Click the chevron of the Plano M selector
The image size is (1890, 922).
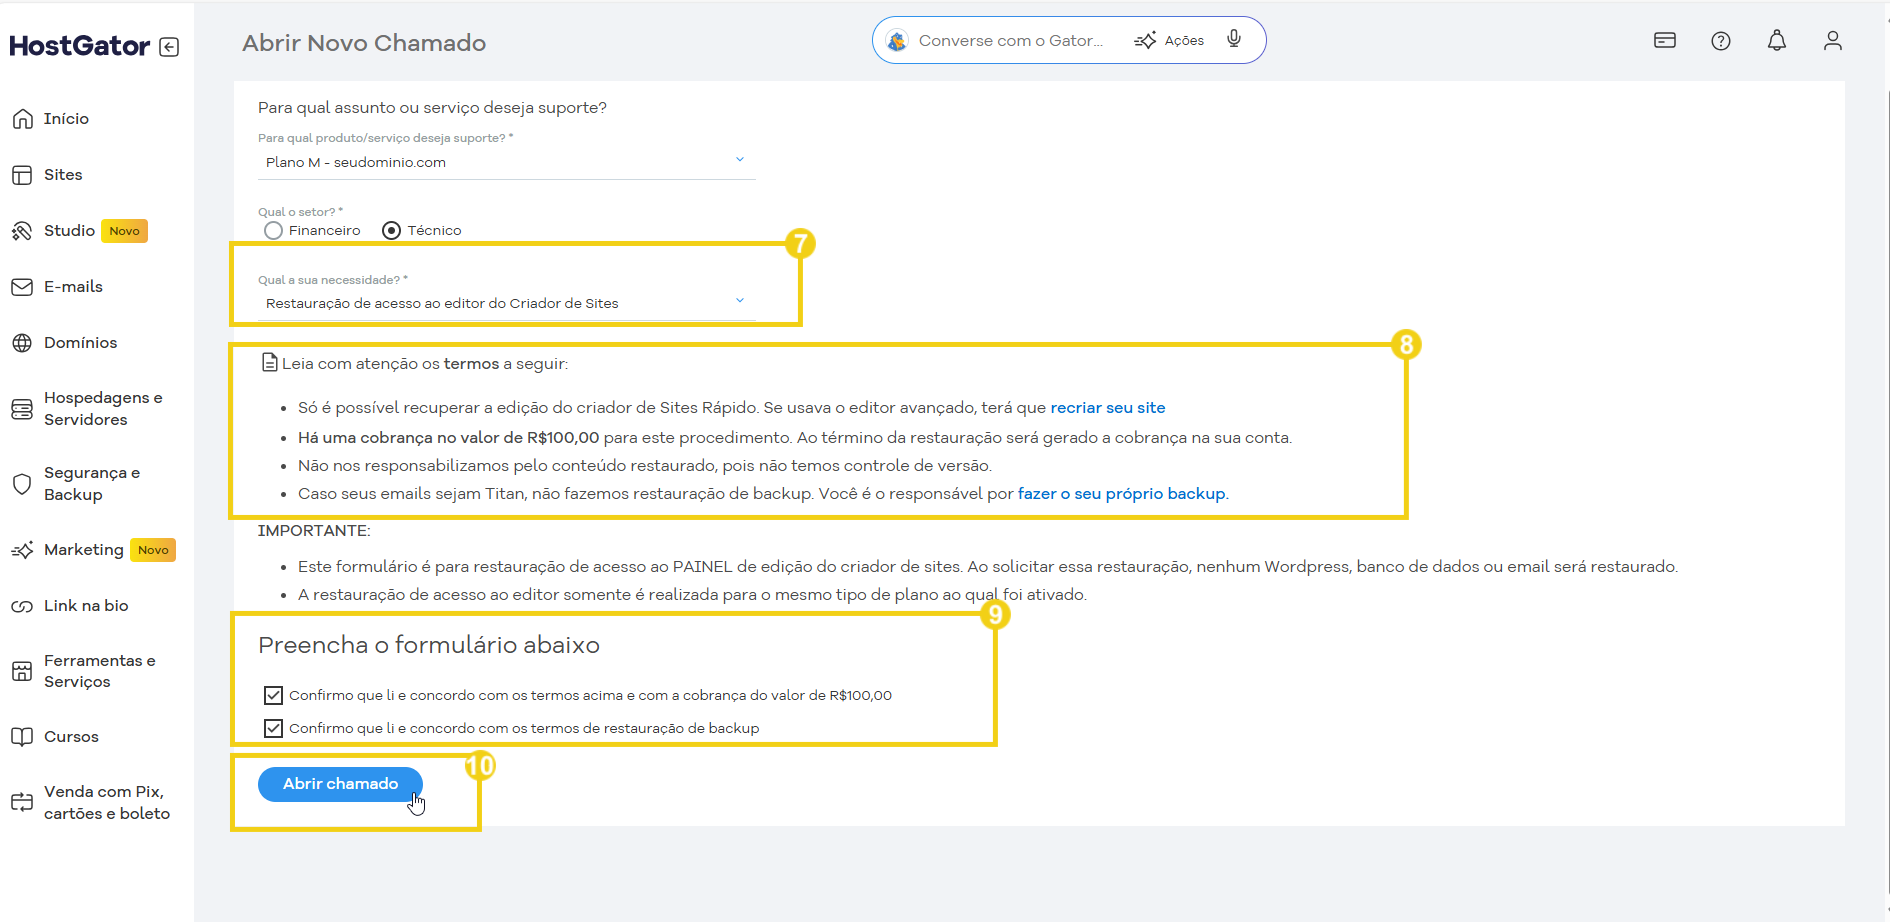coord(740,160)
